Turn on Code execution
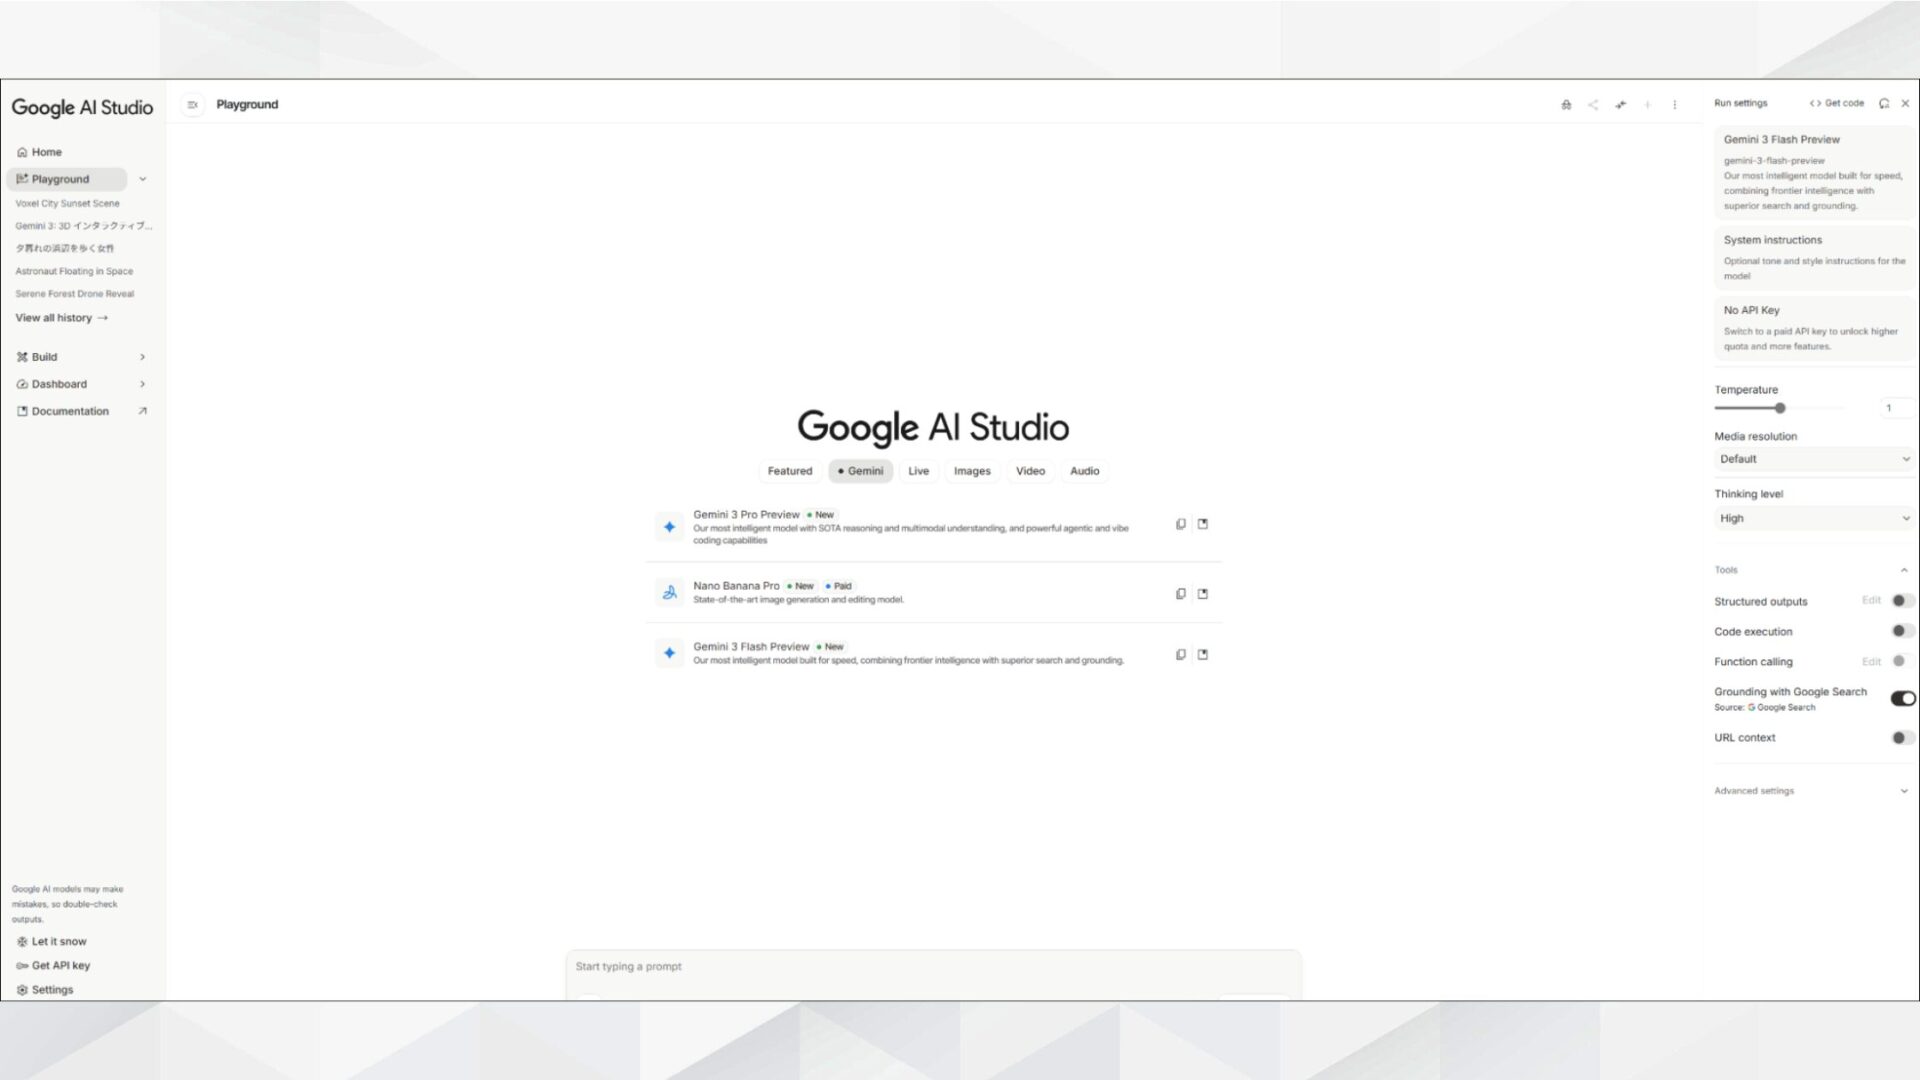 click(x=1901, y=631)
